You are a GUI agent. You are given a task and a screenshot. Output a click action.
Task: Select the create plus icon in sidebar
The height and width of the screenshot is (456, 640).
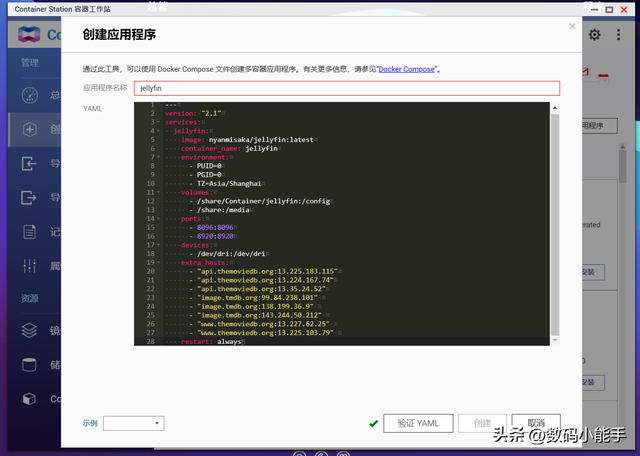(29, 129)
